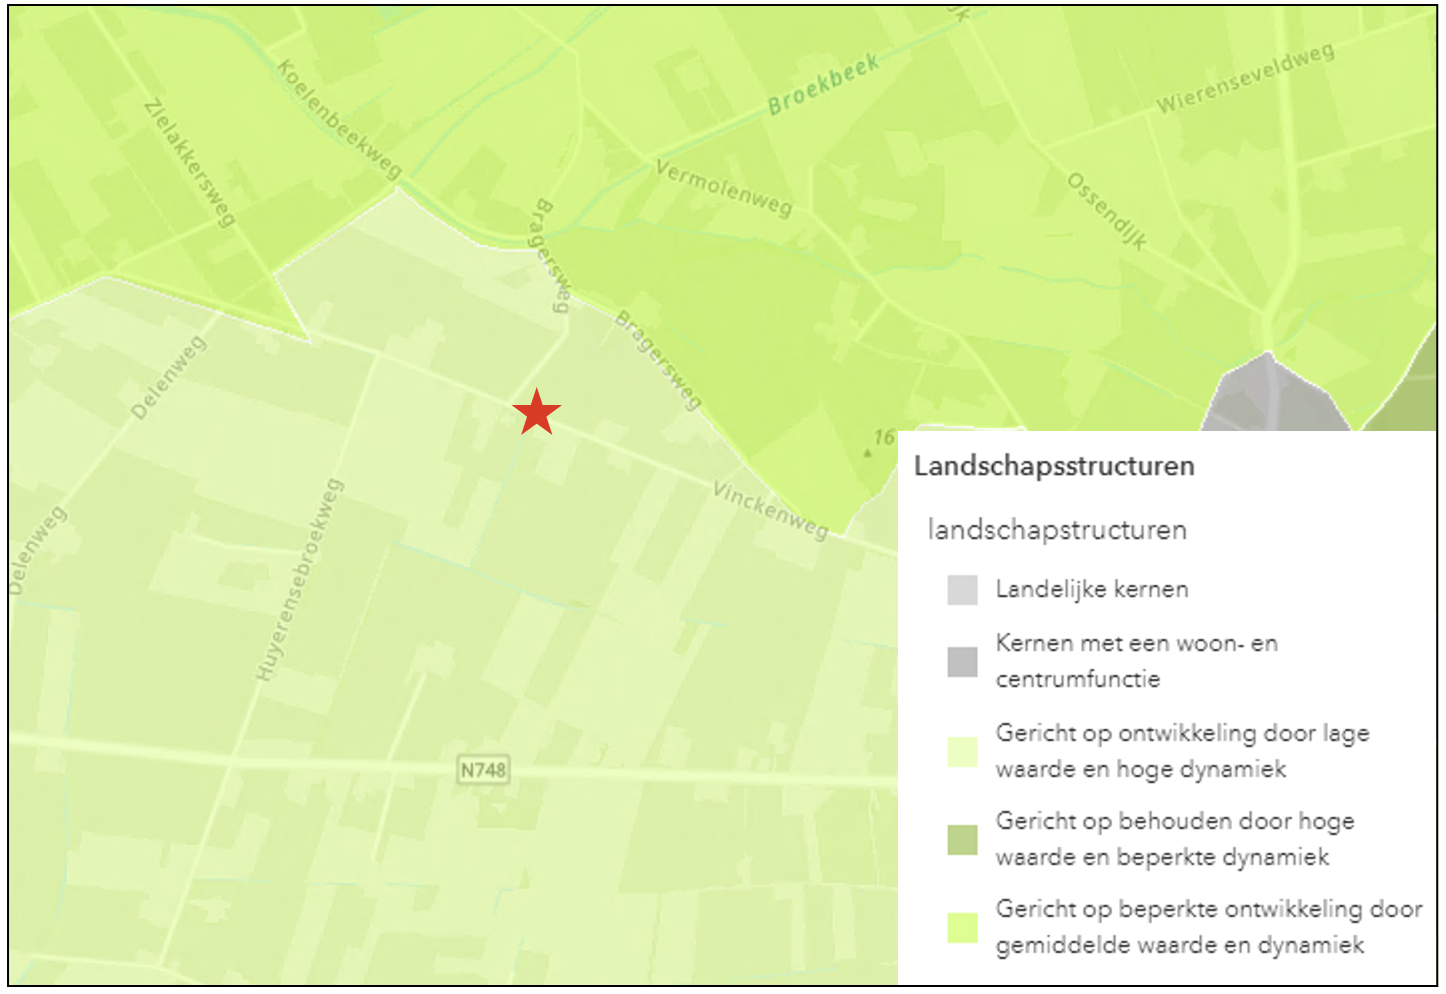Click the 'gemiddelde waarde en dynamiek' swatch
The width and height of the screenshot is (1446, 994).
point(962,928)
